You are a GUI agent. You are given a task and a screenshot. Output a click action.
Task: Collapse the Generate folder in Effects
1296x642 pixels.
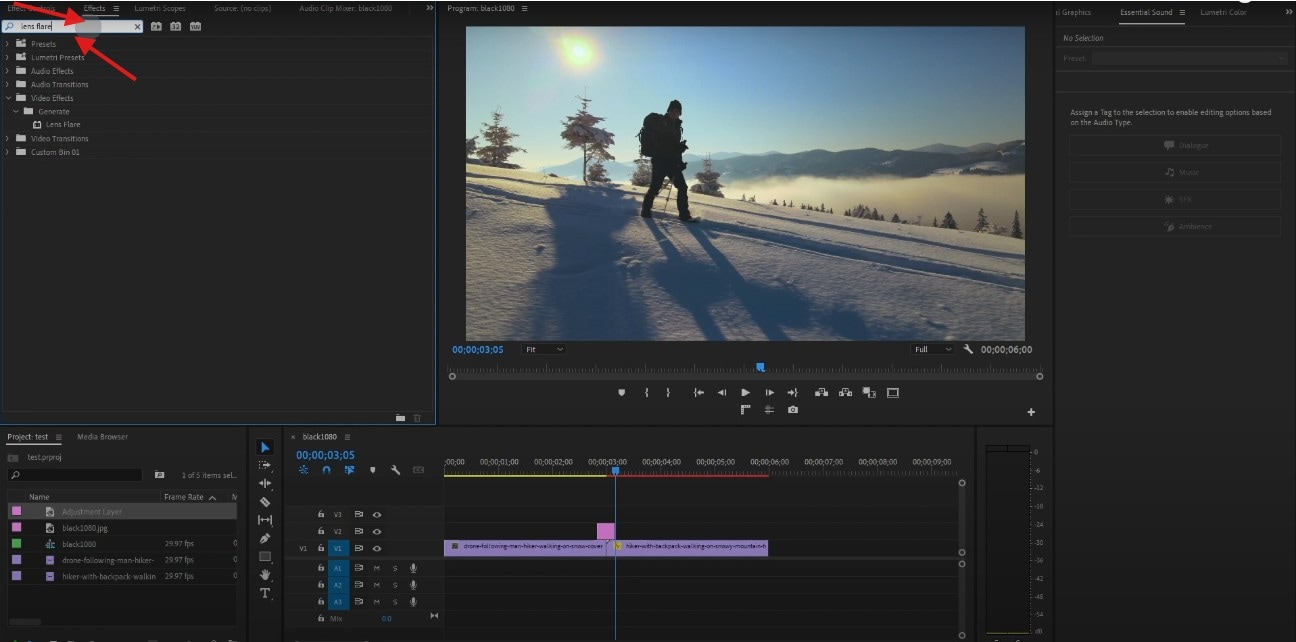tap(15, 111)
